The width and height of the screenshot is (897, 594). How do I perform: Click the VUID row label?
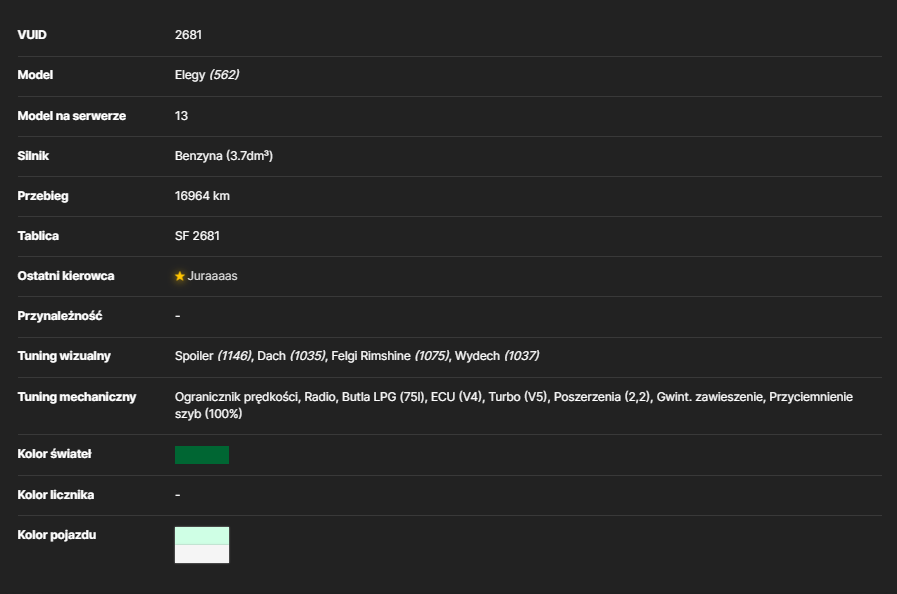[32, 35]
